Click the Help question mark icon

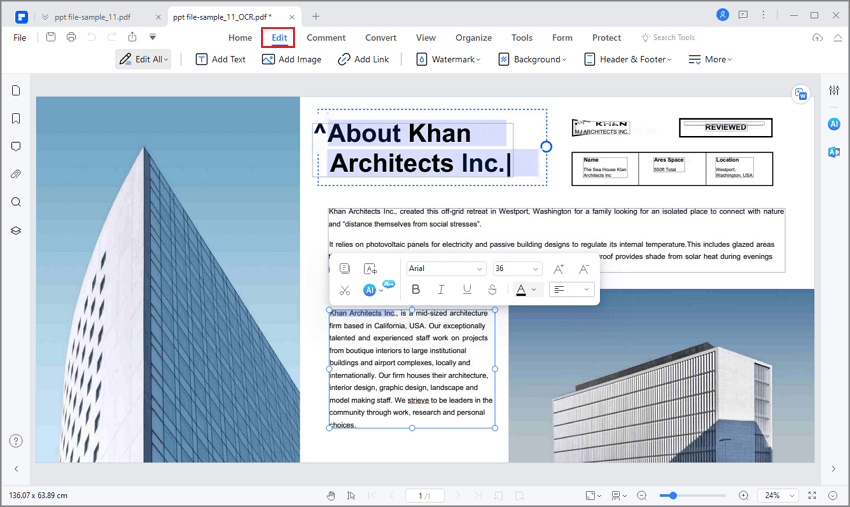[16, 441]
